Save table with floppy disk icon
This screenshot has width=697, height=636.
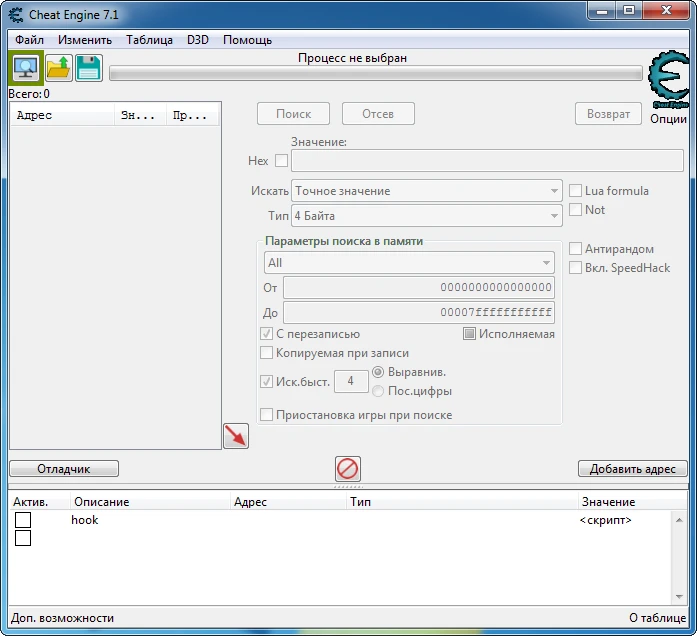(x=89, y=68)
